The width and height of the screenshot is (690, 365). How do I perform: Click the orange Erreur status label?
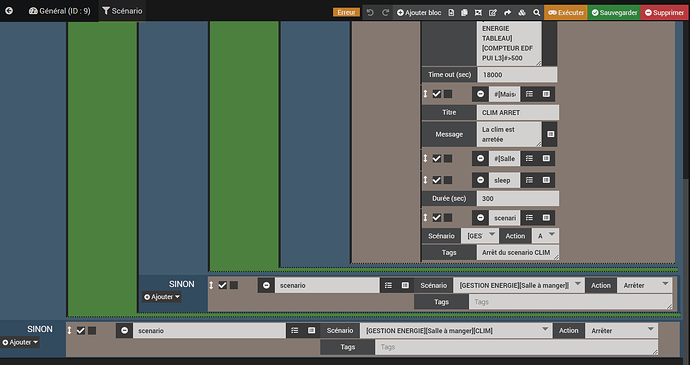[346, 12]
